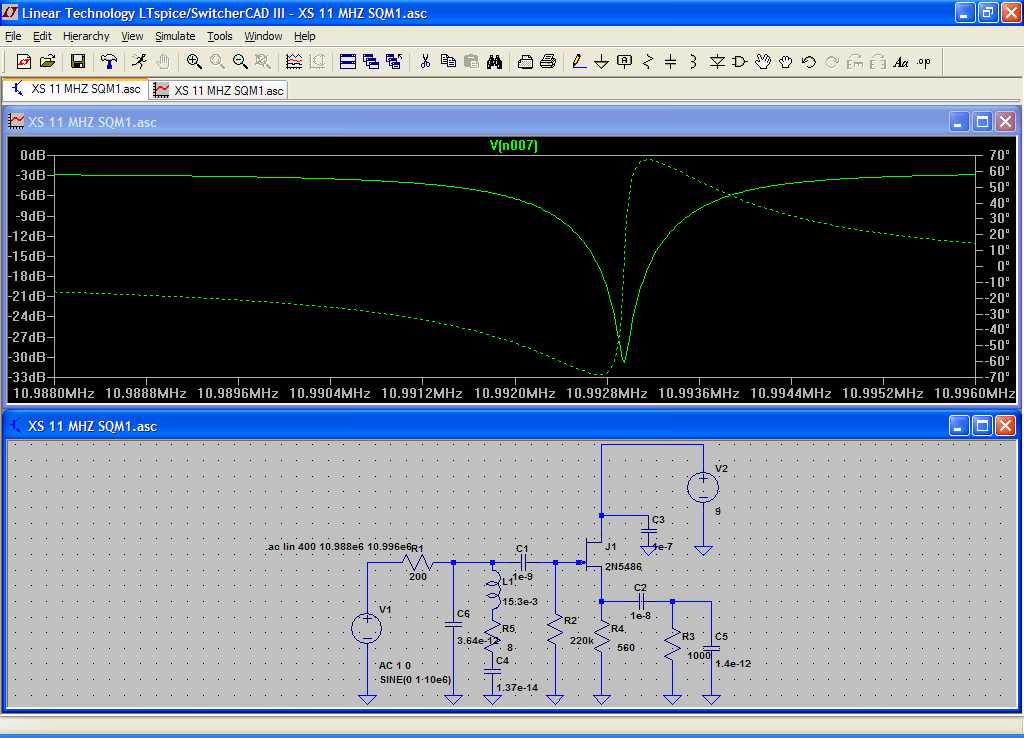
Task: Click the L1 inductor symbol in the schematic
Action: [x=492, y=590]
